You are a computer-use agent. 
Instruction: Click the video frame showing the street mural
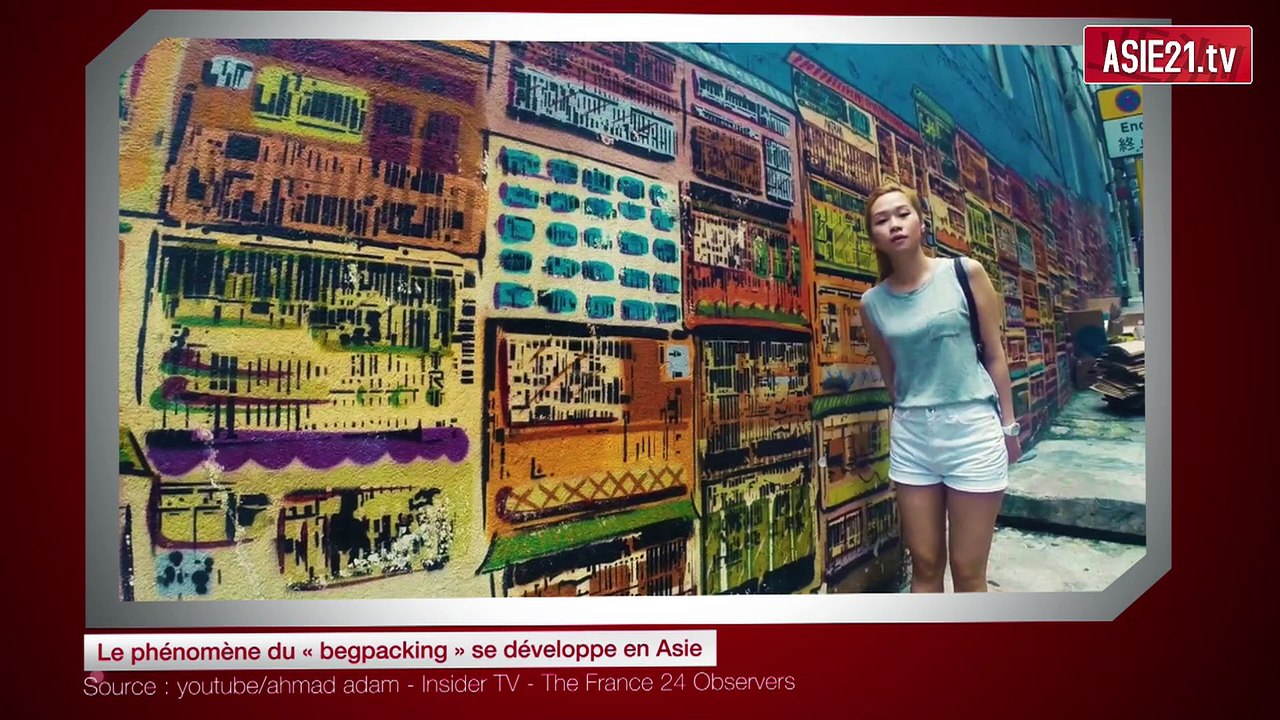(632, 321)
